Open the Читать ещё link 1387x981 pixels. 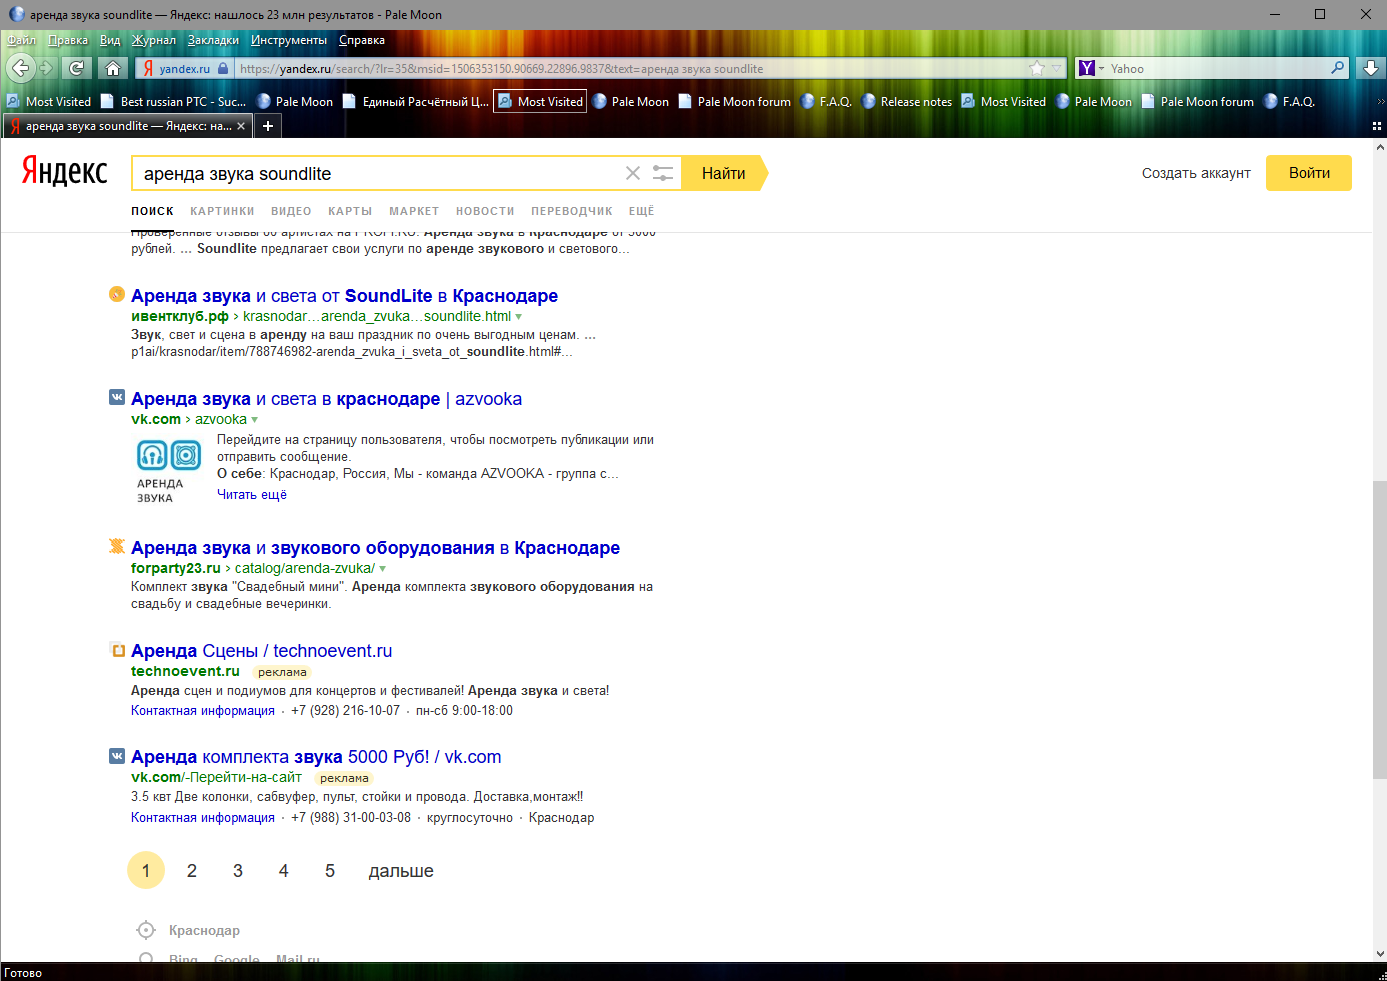click(x=252, y=494)
